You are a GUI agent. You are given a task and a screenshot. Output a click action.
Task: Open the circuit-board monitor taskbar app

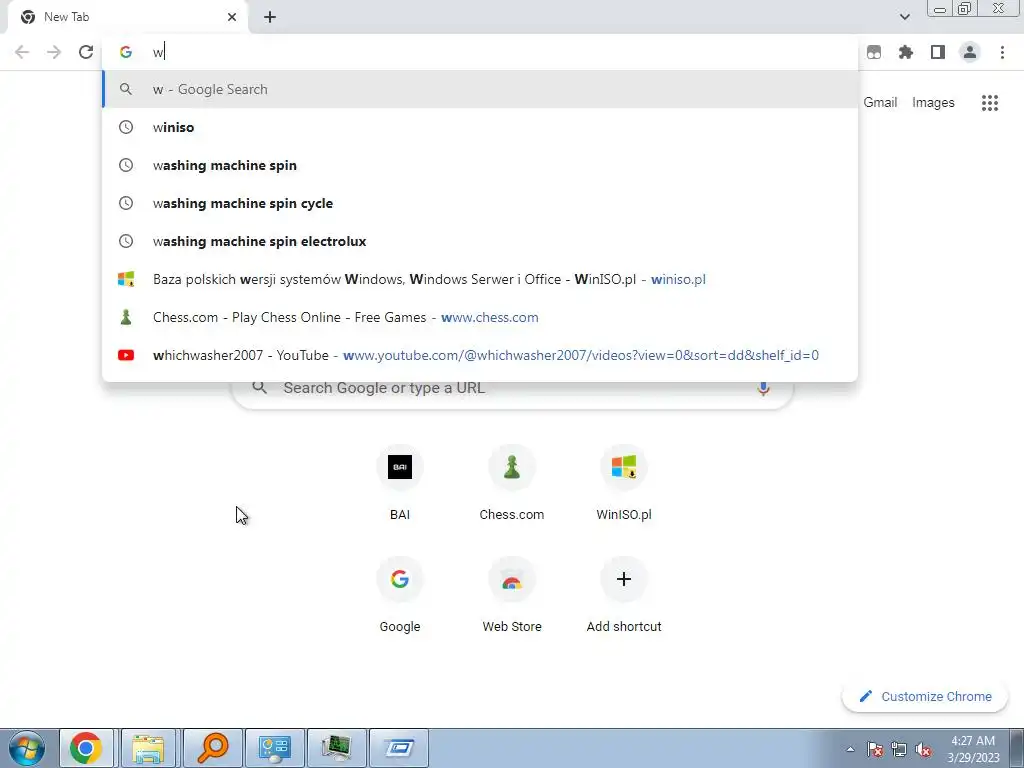336,748
